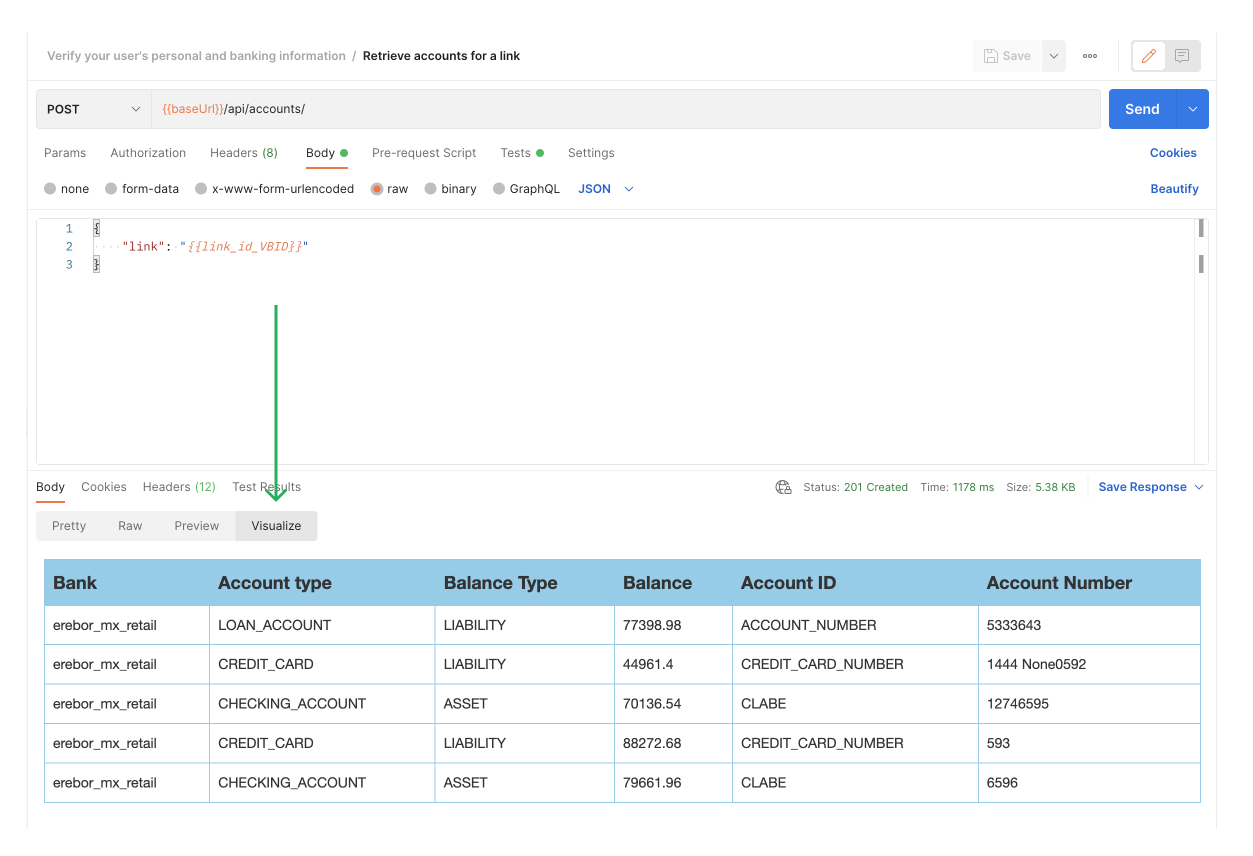1253x856 pixels.
Task: Select the raw body option
Action: pyautogui.click(x=389, y=189)
